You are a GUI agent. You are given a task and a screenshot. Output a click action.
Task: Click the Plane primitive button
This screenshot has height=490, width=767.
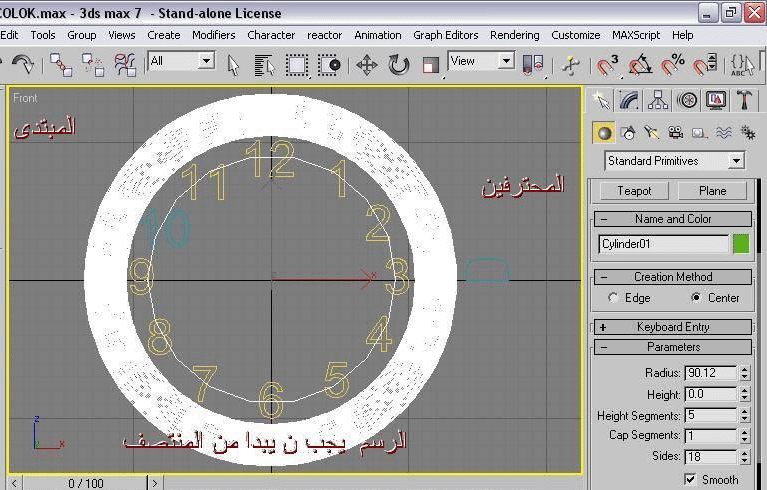713,191
